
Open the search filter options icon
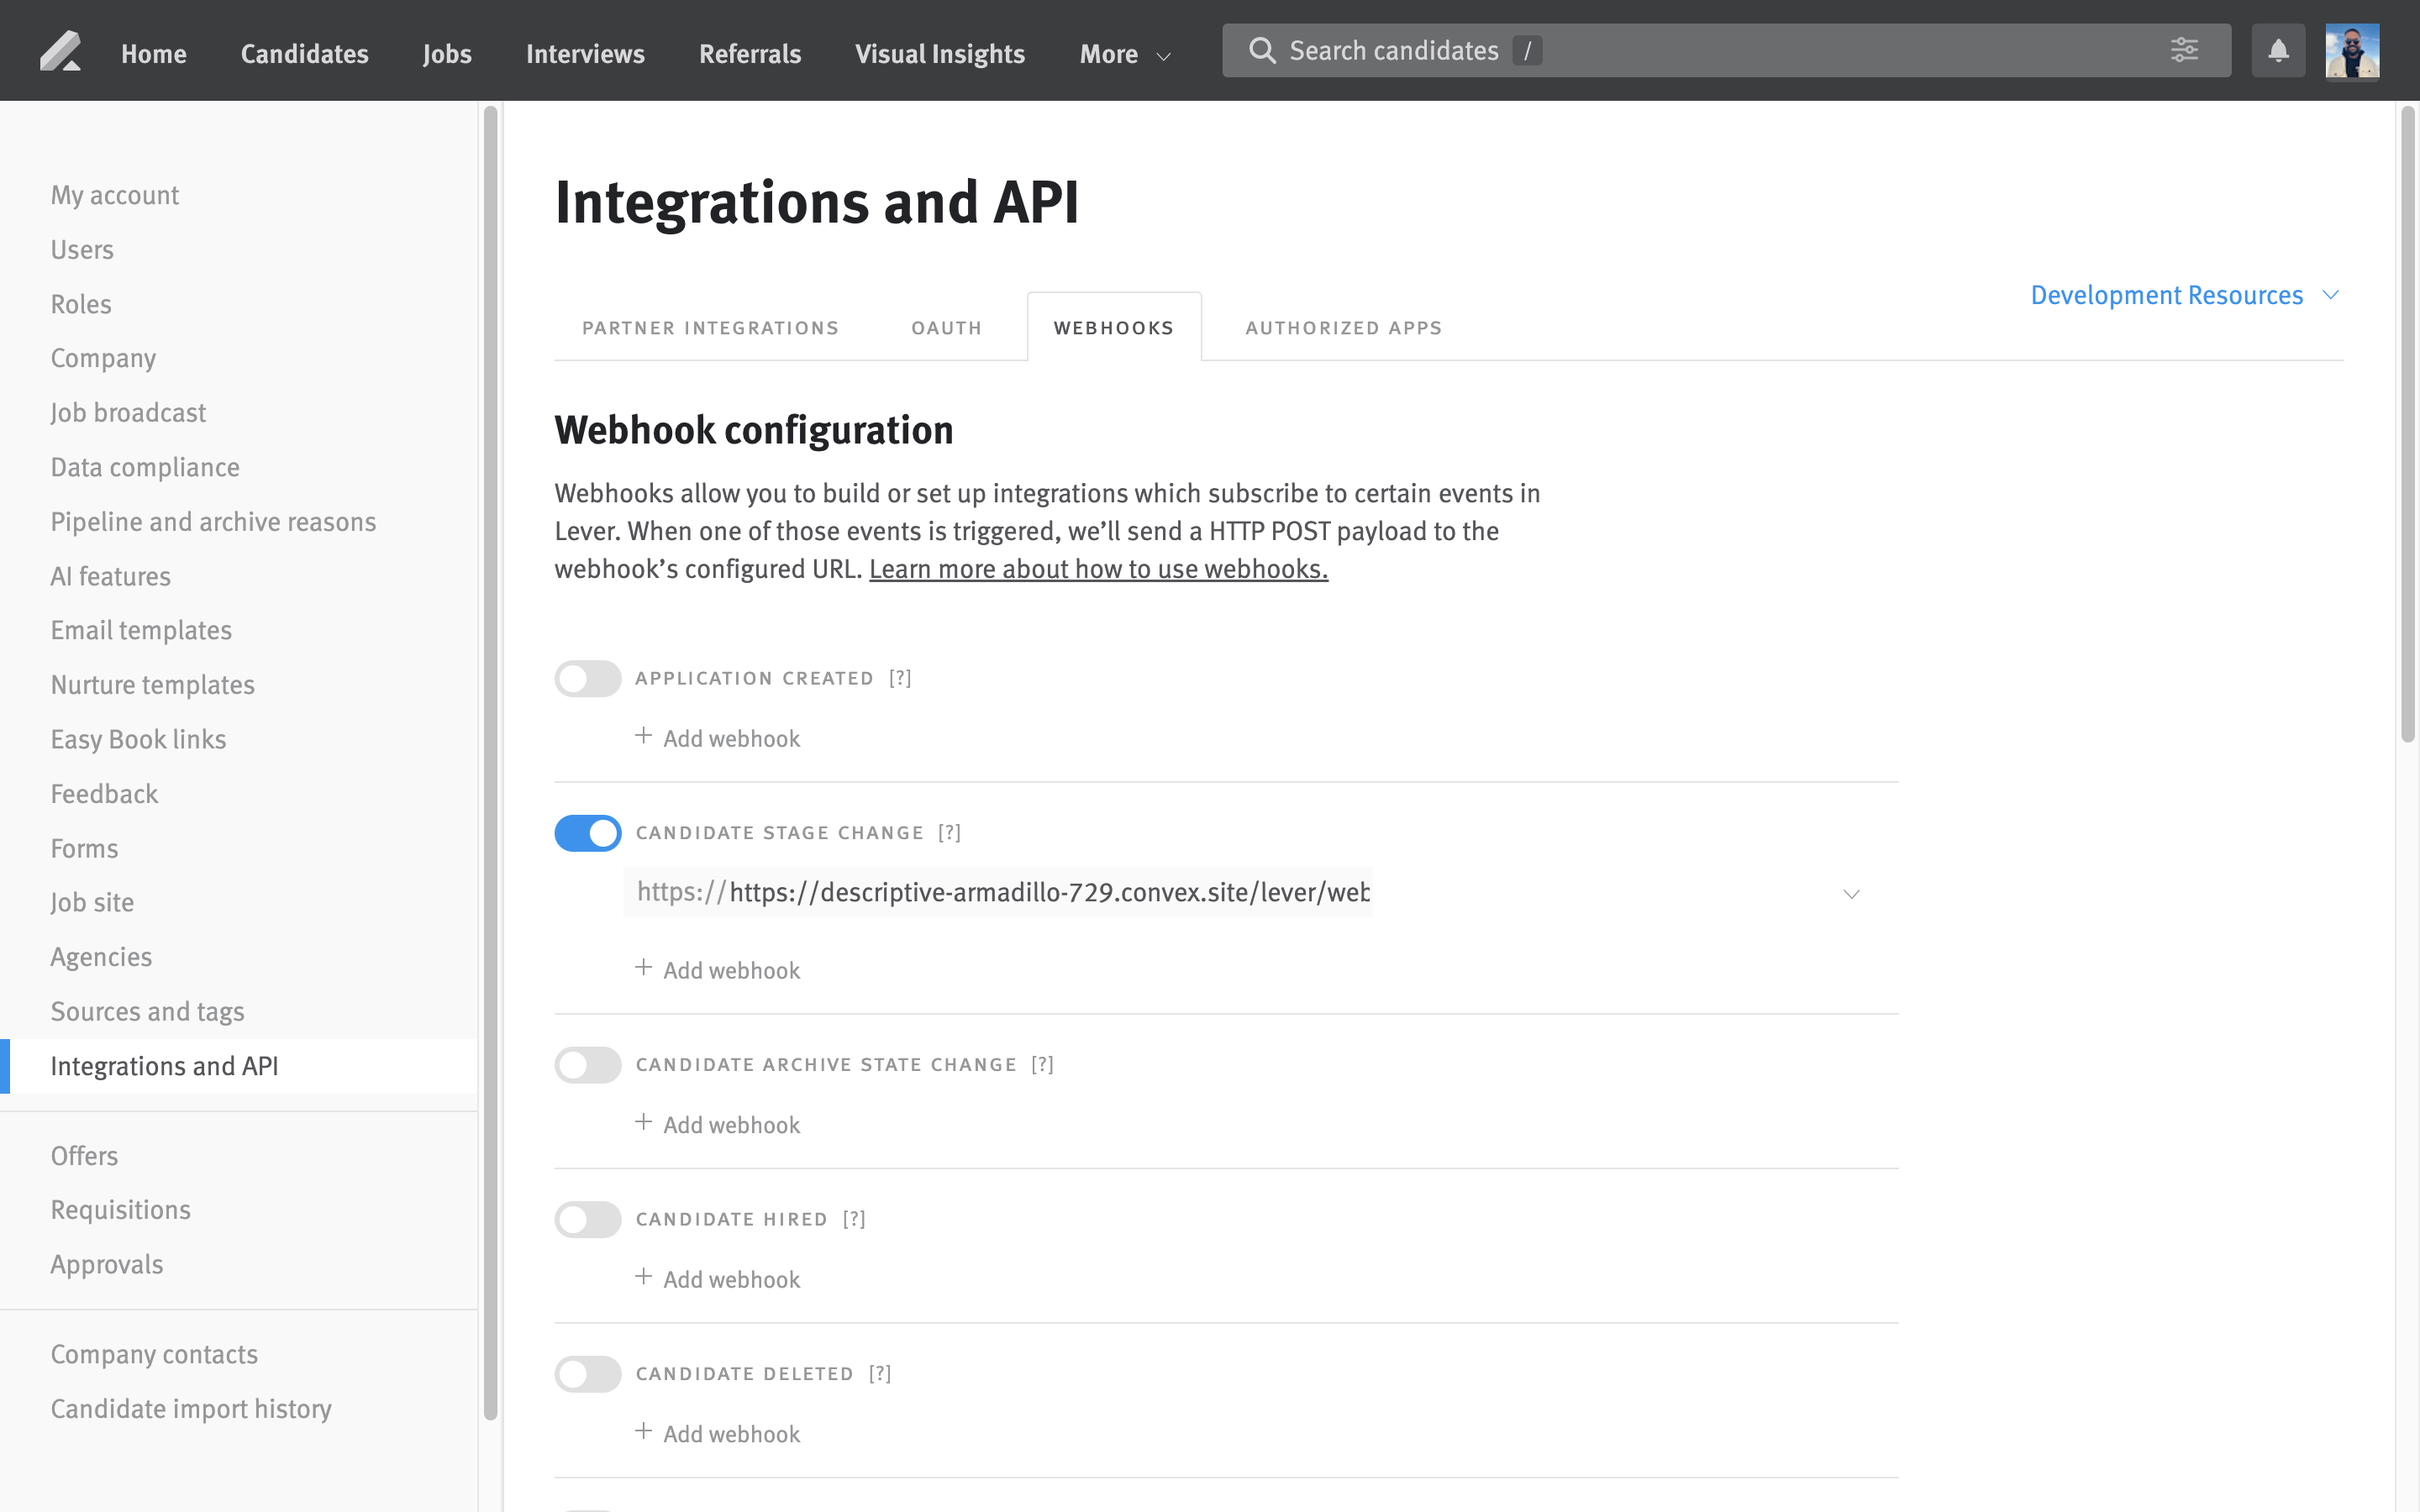coord(2184,50)
